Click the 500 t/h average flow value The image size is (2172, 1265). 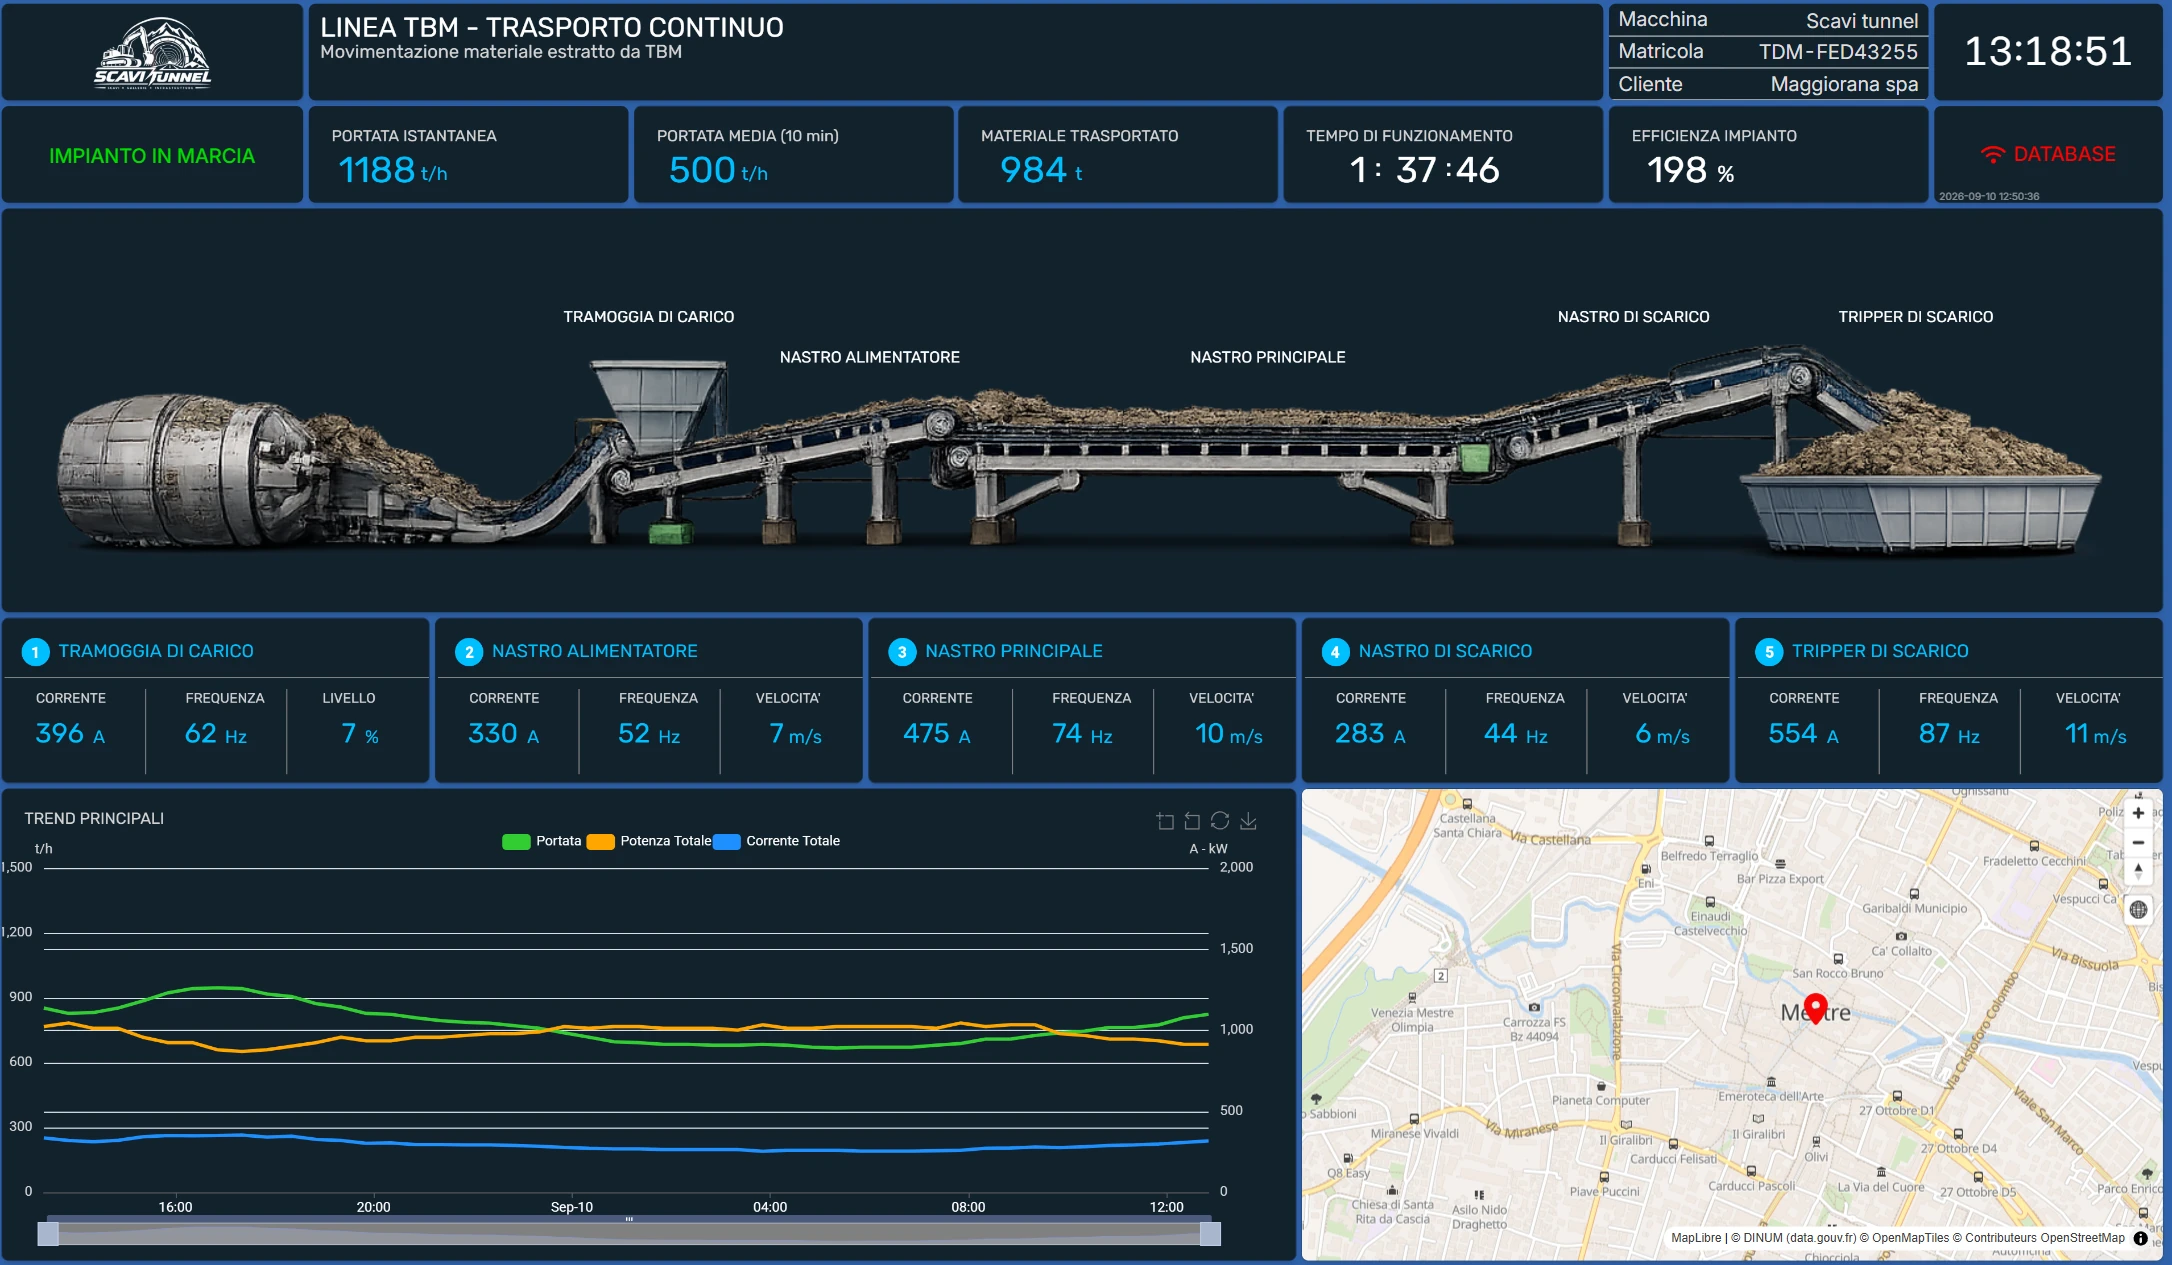(718, 170)
